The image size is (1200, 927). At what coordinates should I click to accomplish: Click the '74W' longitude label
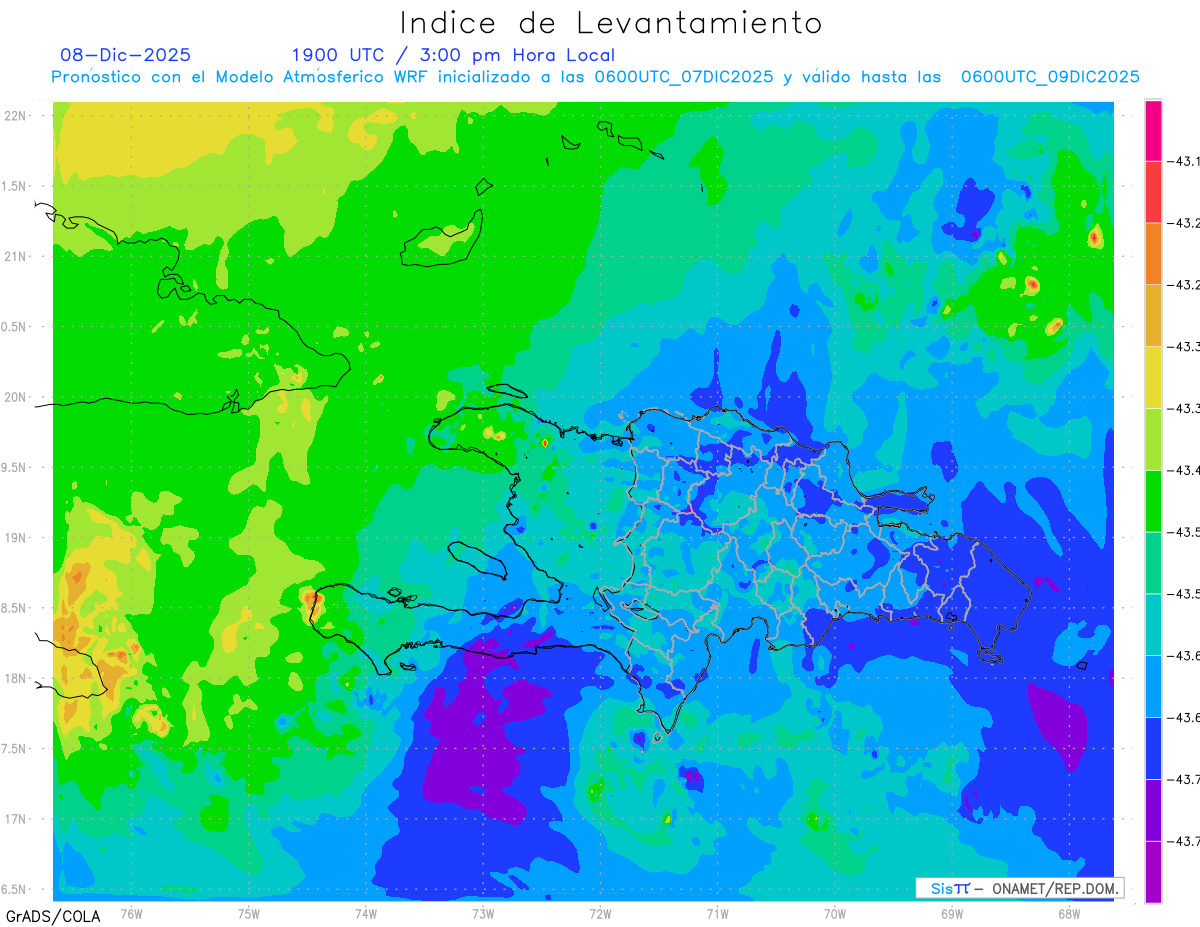coord(366,913)
